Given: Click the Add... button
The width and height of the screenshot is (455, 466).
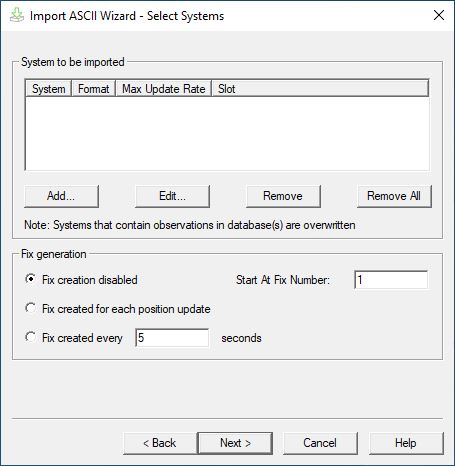Looking at the screenshot, I should point(61,196).
